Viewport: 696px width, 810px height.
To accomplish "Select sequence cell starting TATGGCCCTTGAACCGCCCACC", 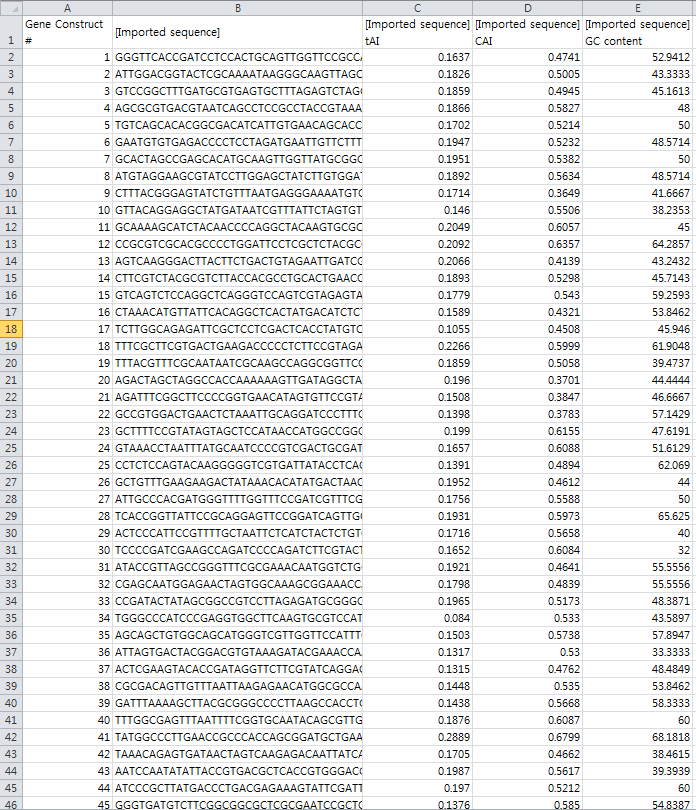I will [238, 737].
